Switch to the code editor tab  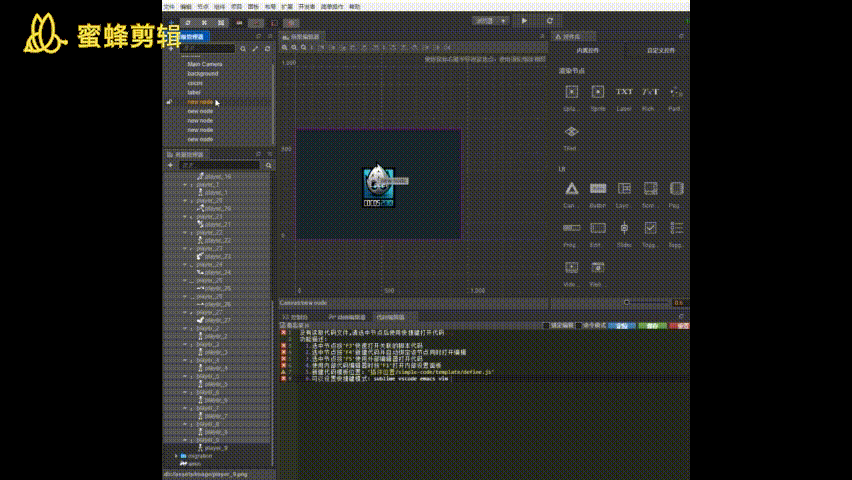pyautogui.click(x=391, y=317)
